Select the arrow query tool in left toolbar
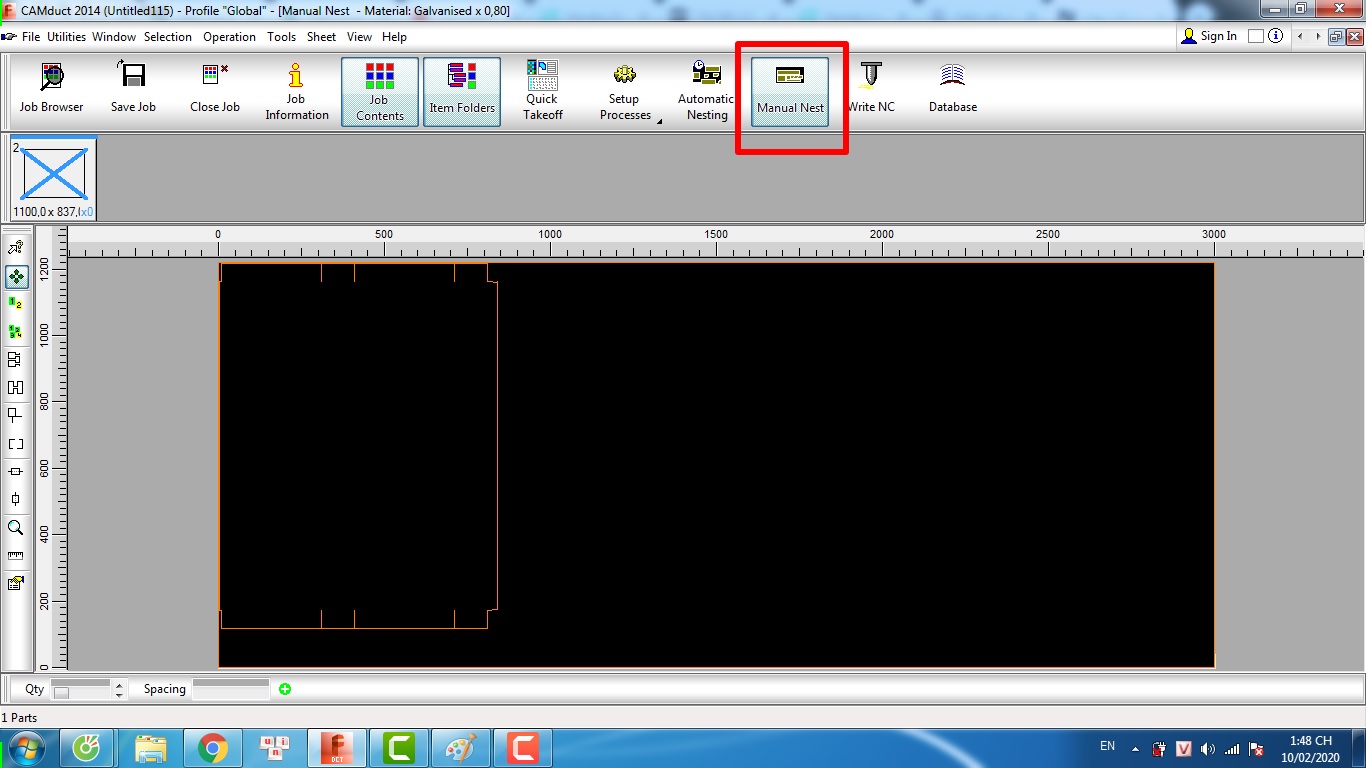The height and width of the screenshot is (768, 1366). coord(15,248)
